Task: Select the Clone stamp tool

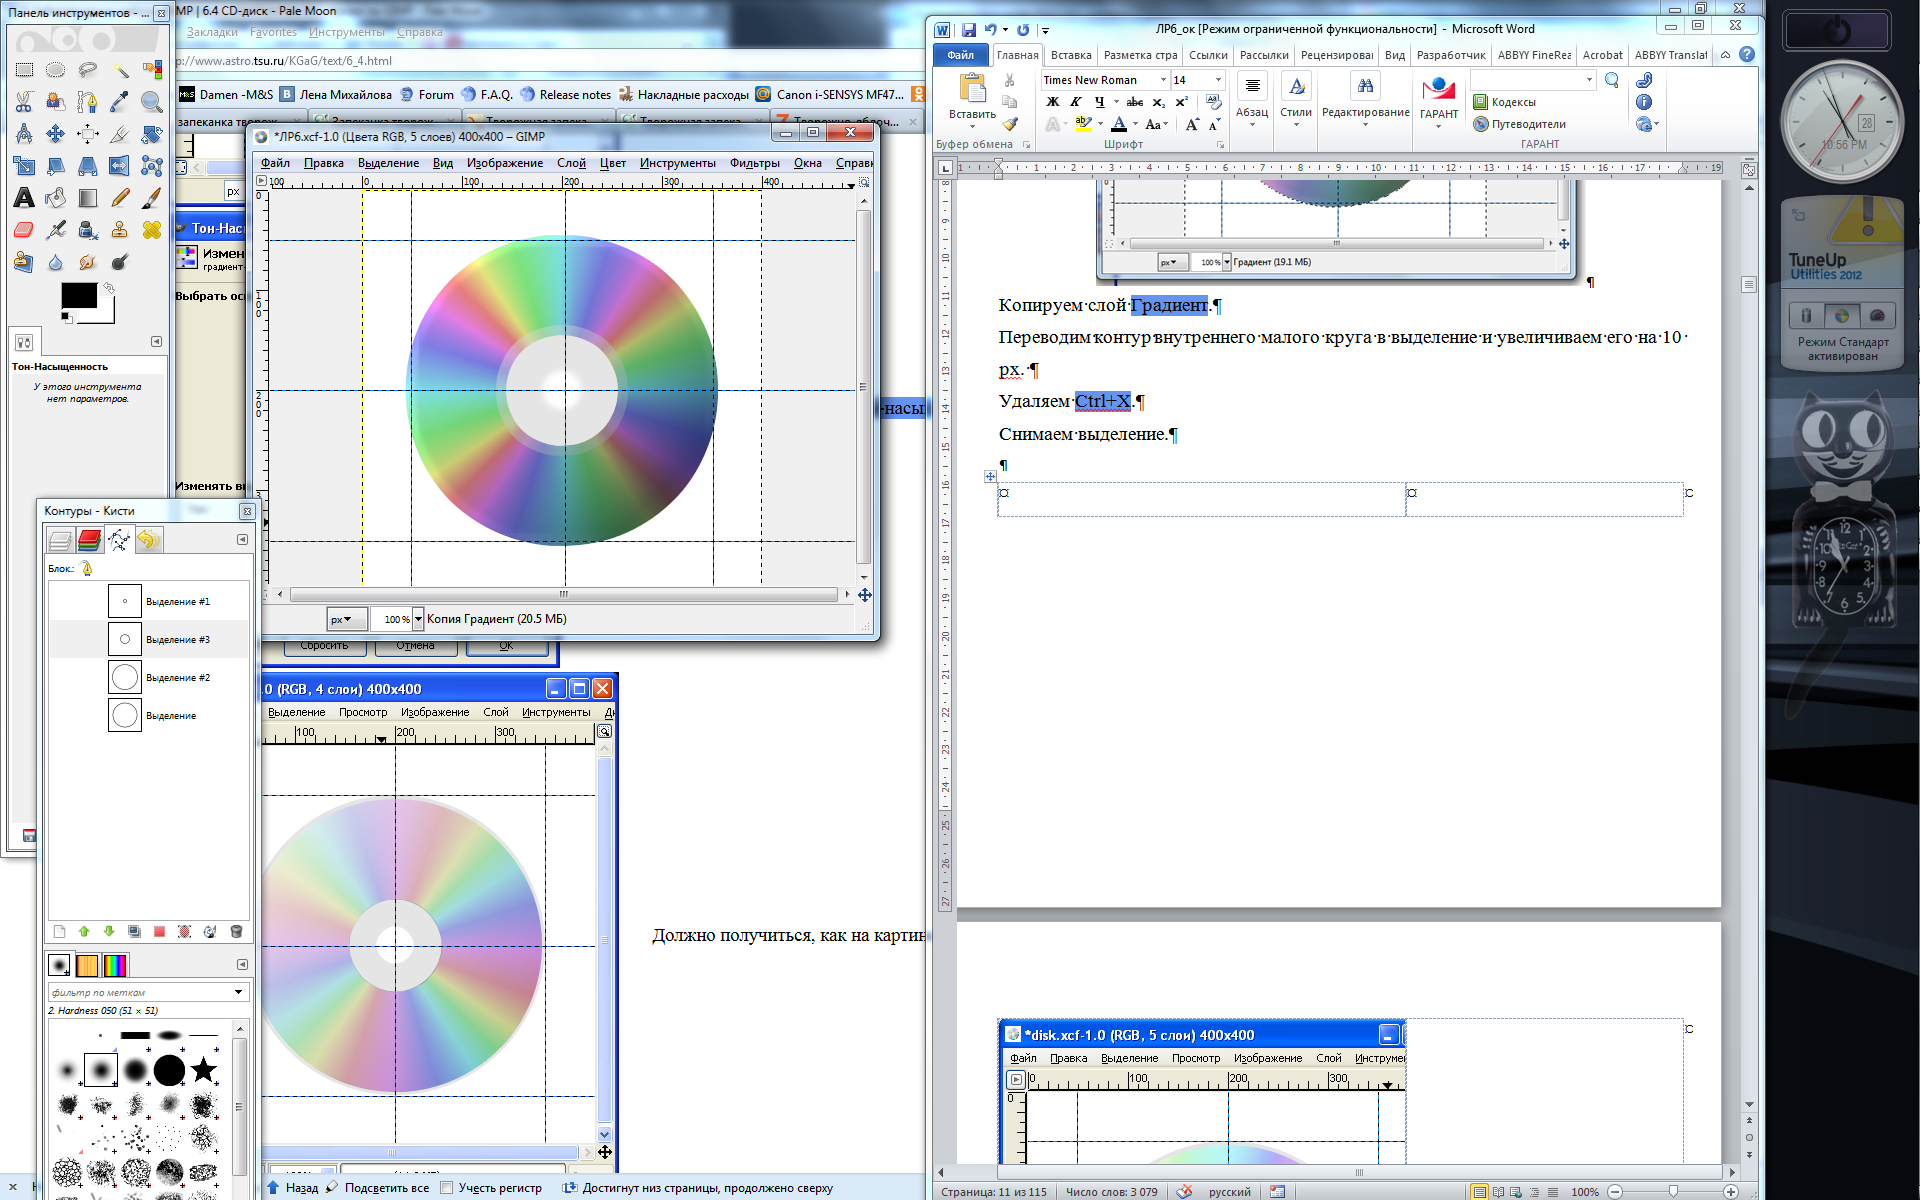Action: pos(120,230)
